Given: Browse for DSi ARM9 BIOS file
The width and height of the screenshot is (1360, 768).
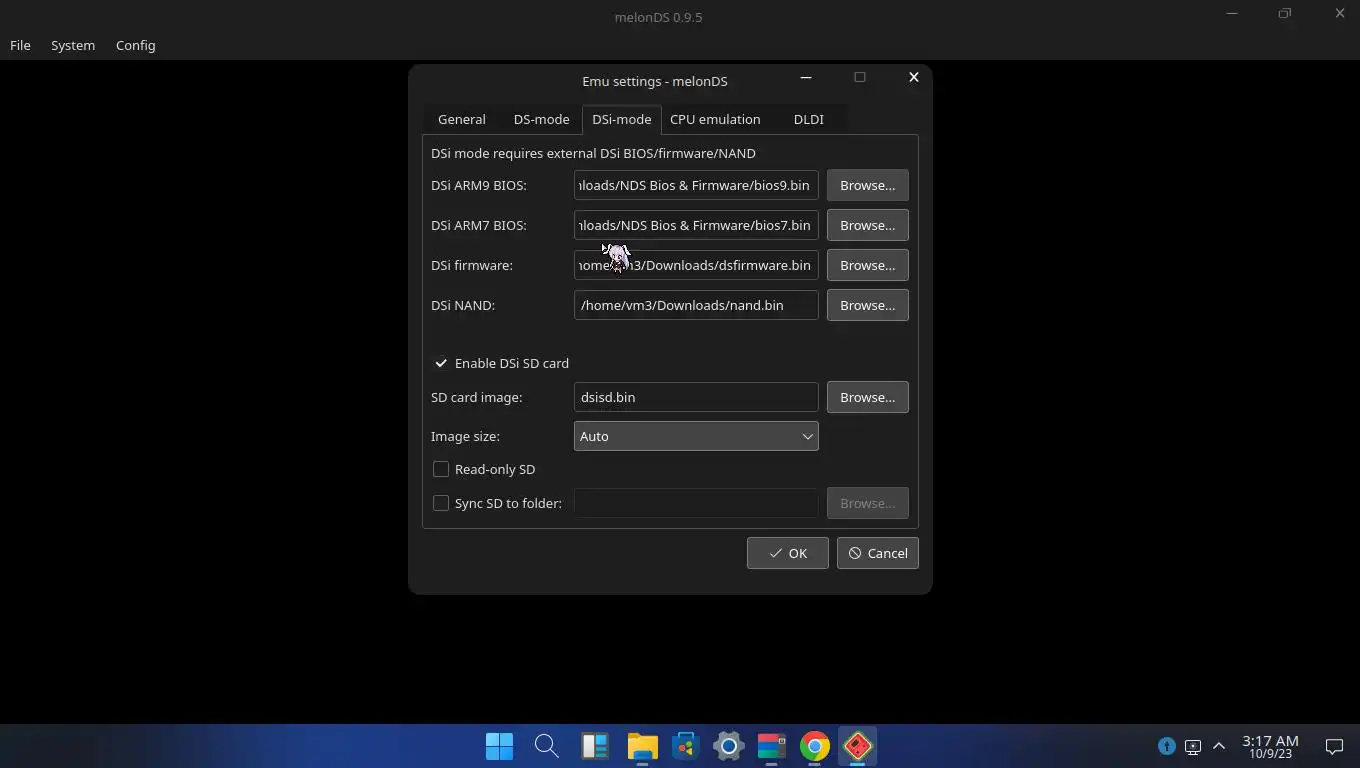Looking at the screenshot, I should [867, 185].
